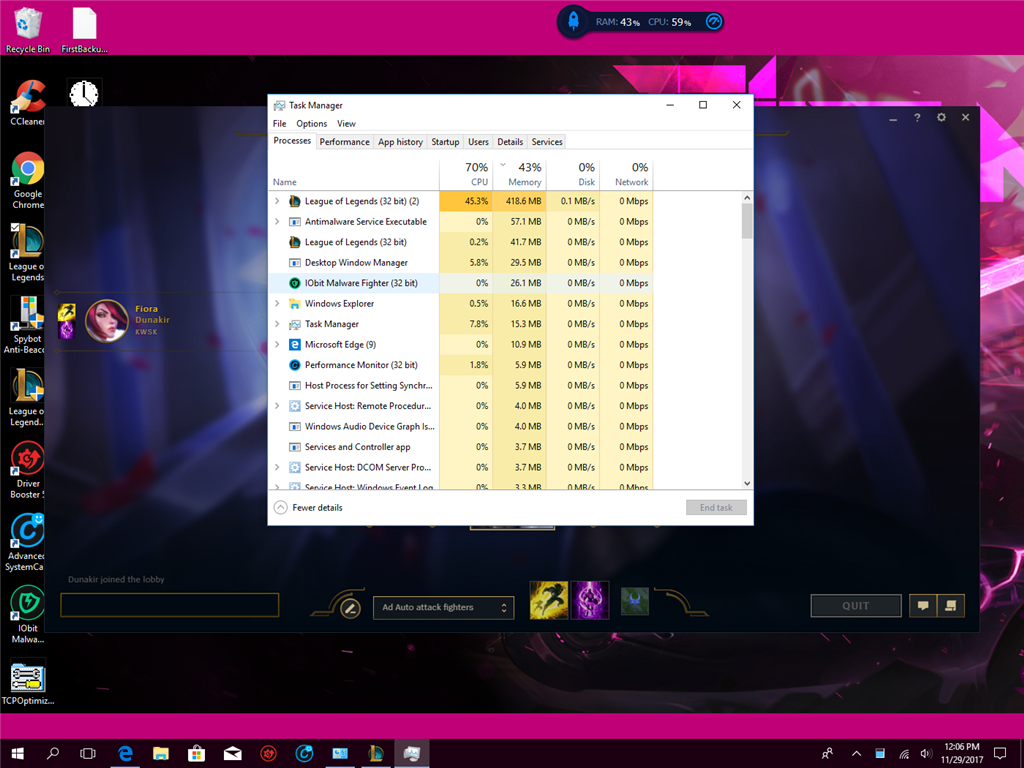1024x768 pixels.
Task: Open Task View from taskbar
Action: click(x=88, y=754)
